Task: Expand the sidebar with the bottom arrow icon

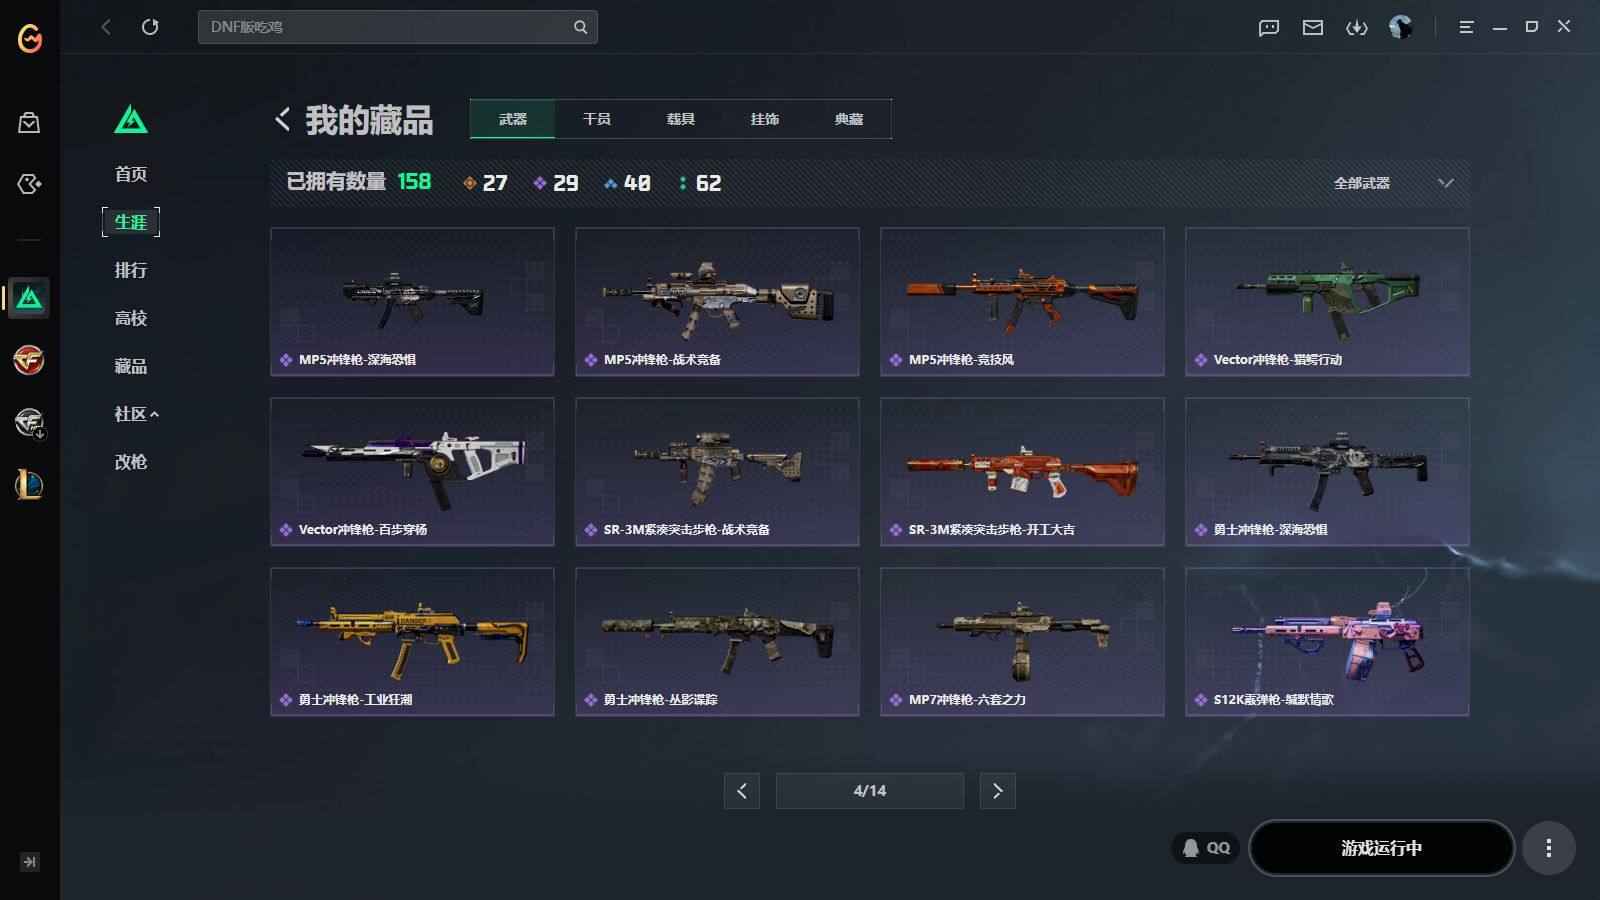Action: coord(30,862)
